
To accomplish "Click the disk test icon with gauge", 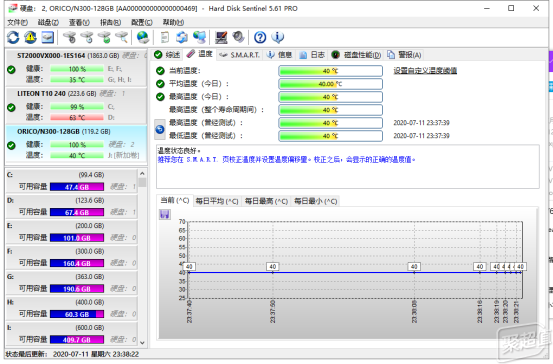I will (69, 37).
